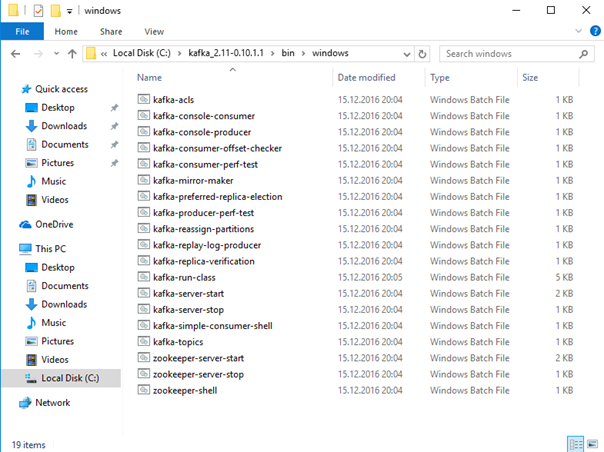Select kafka-simple-consumer-shell file name
This screenshot has width=604, height=452.
click(x=213, y=326)
